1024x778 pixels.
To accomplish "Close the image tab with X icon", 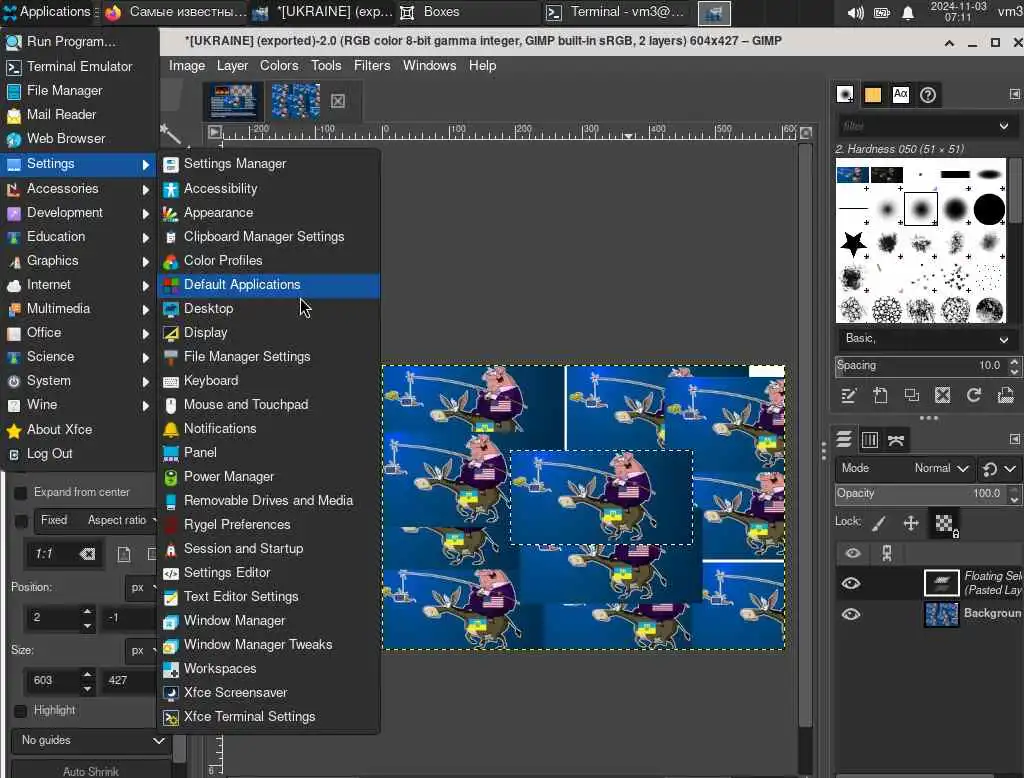I will pos(338,101).
